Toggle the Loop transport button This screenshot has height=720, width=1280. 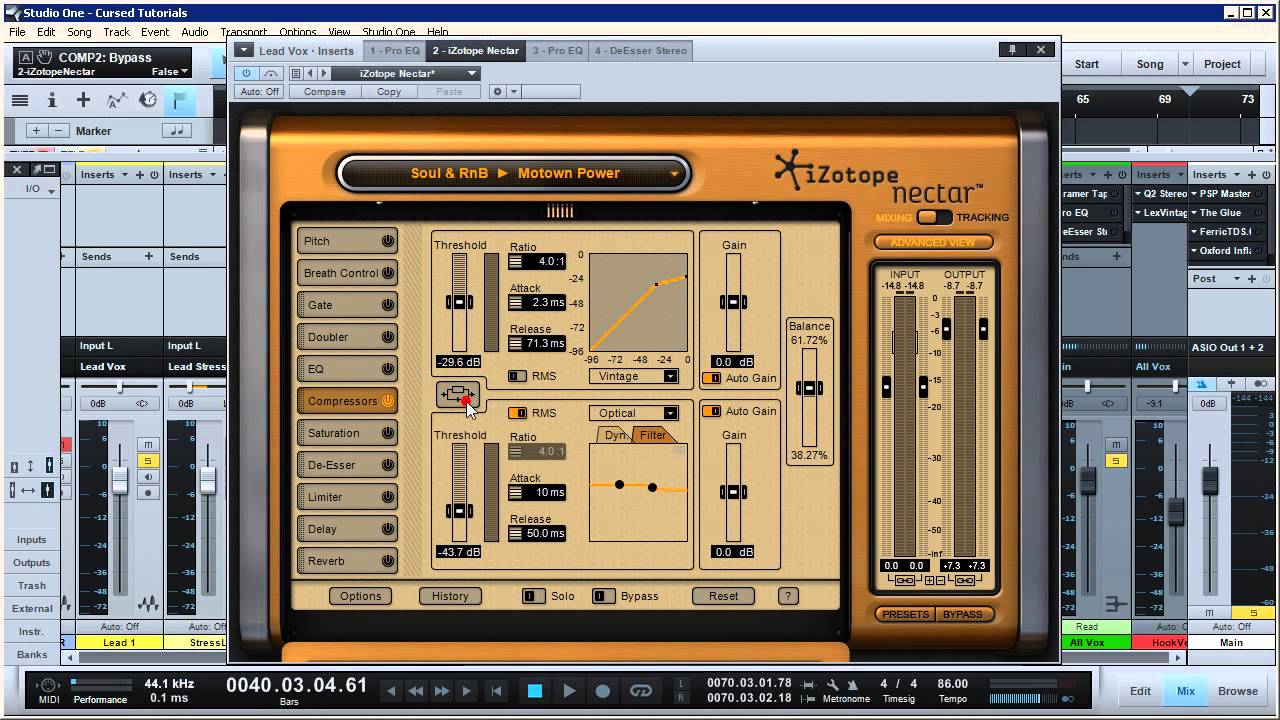(641, 691)
